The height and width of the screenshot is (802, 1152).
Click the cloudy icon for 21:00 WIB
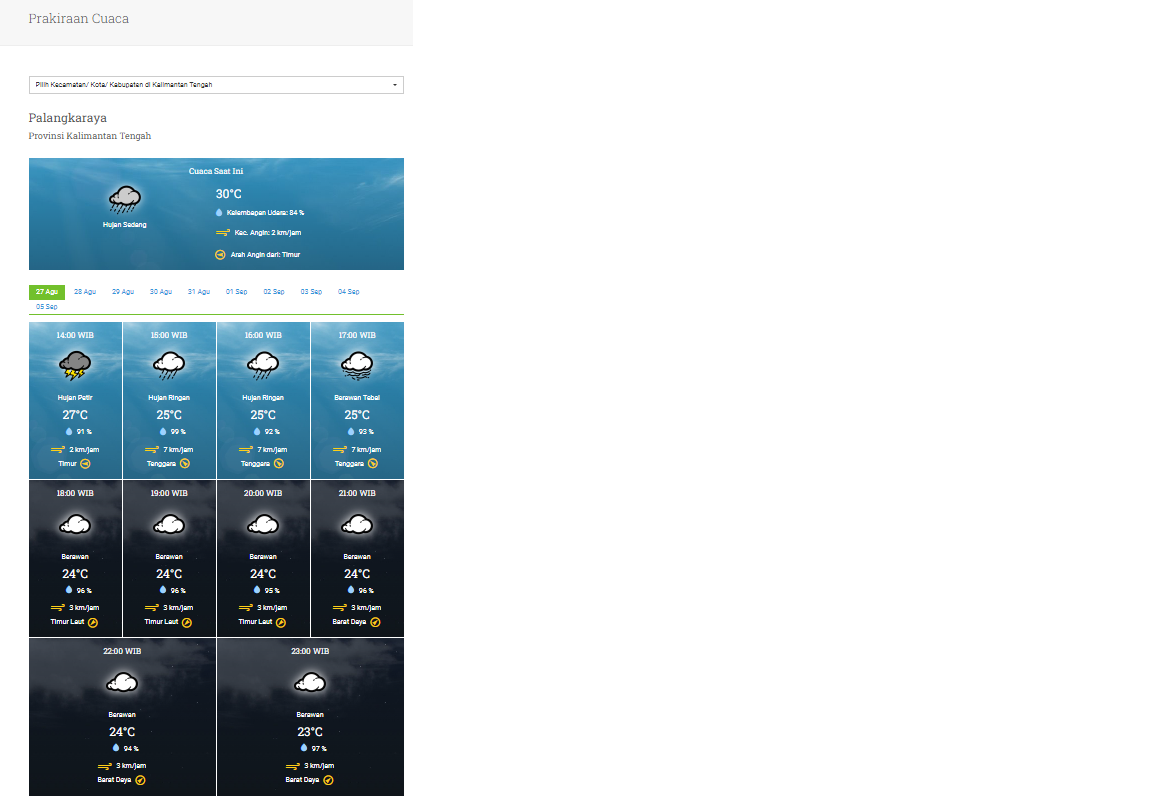coord(357,524)
